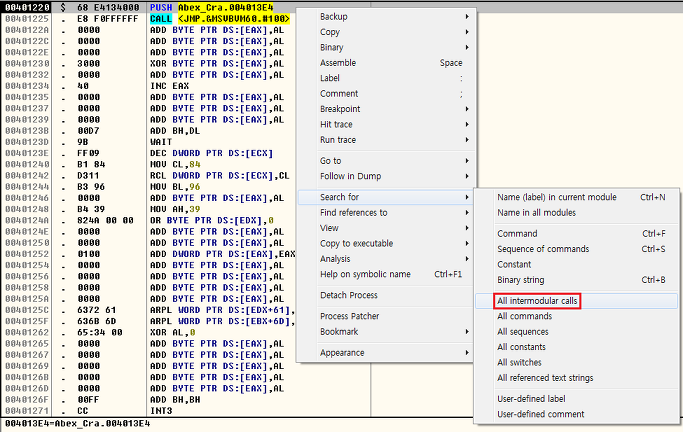The height and width of the screenshot is (432, 683).
Task: Select the MOV BL,96 instruction
Action: [175, 187]
